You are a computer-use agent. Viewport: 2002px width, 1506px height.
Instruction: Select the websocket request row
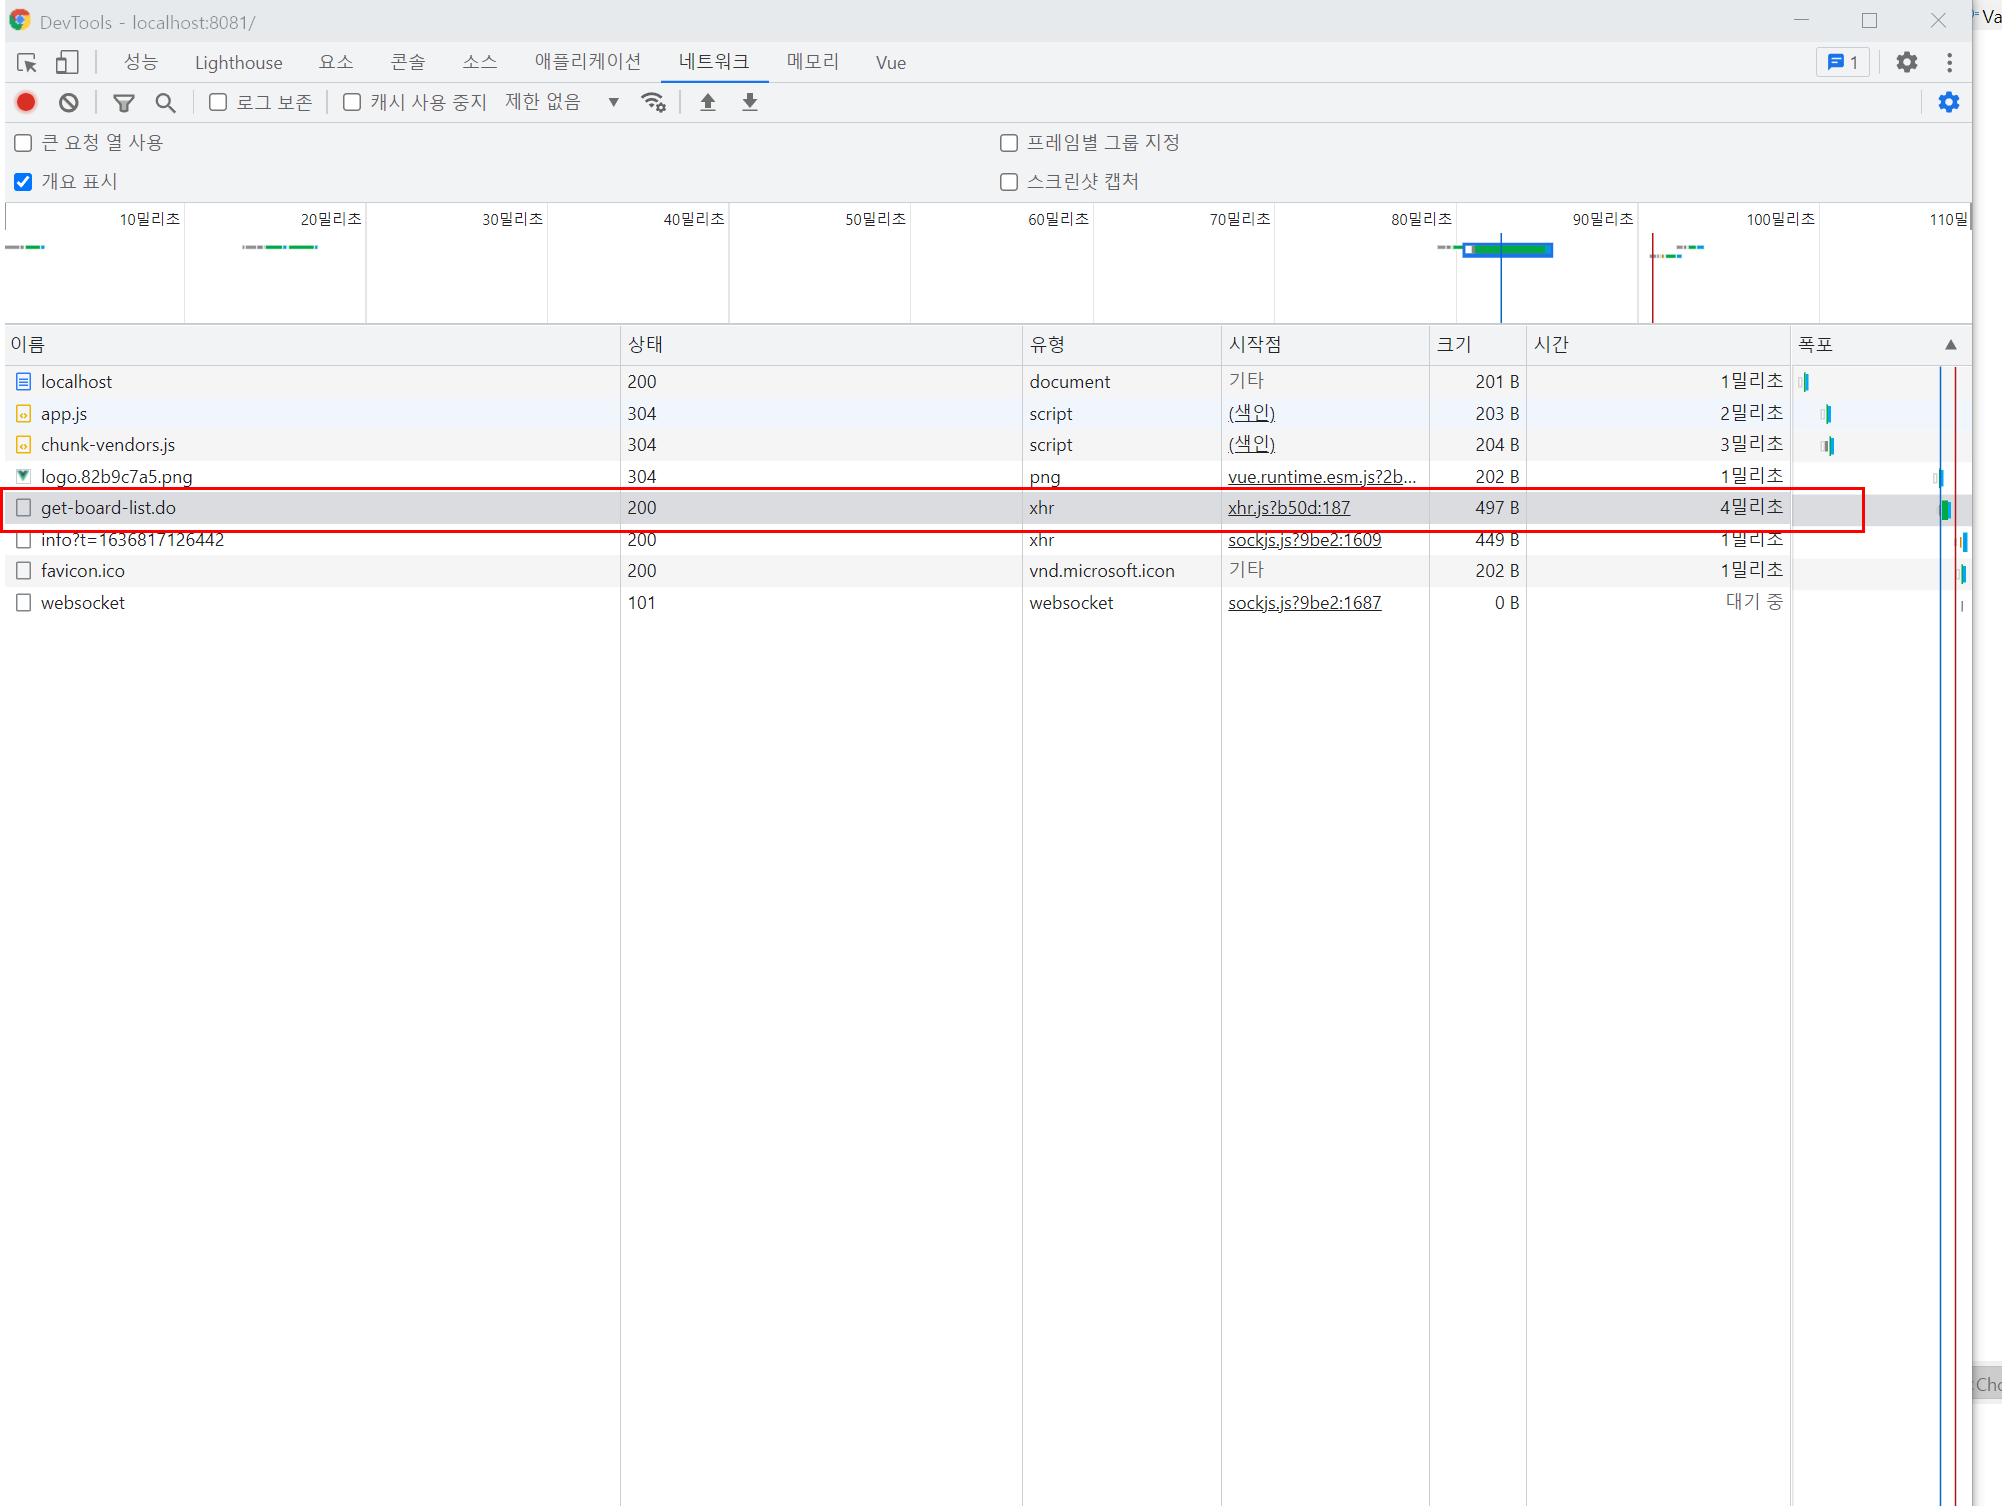tap(83, 603)
